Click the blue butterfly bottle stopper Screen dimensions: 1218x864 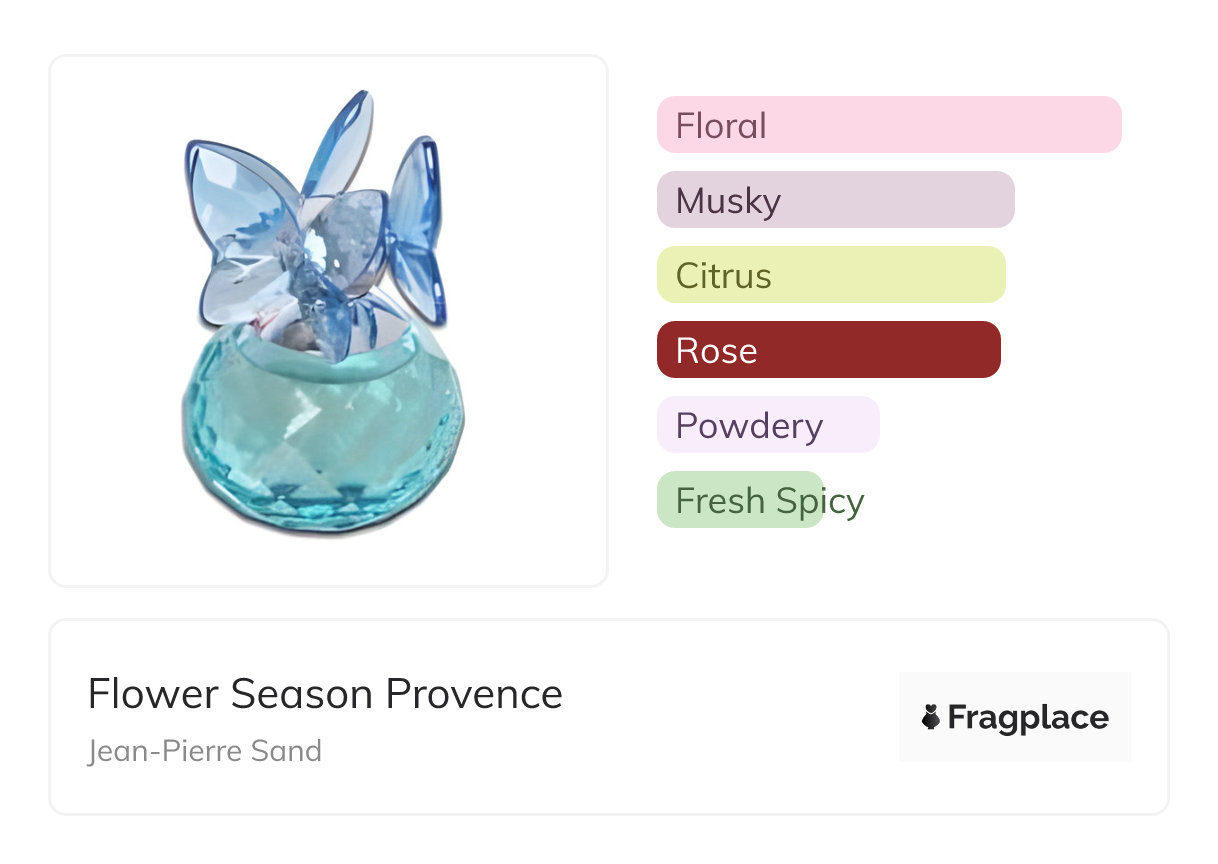coord(315,220)
